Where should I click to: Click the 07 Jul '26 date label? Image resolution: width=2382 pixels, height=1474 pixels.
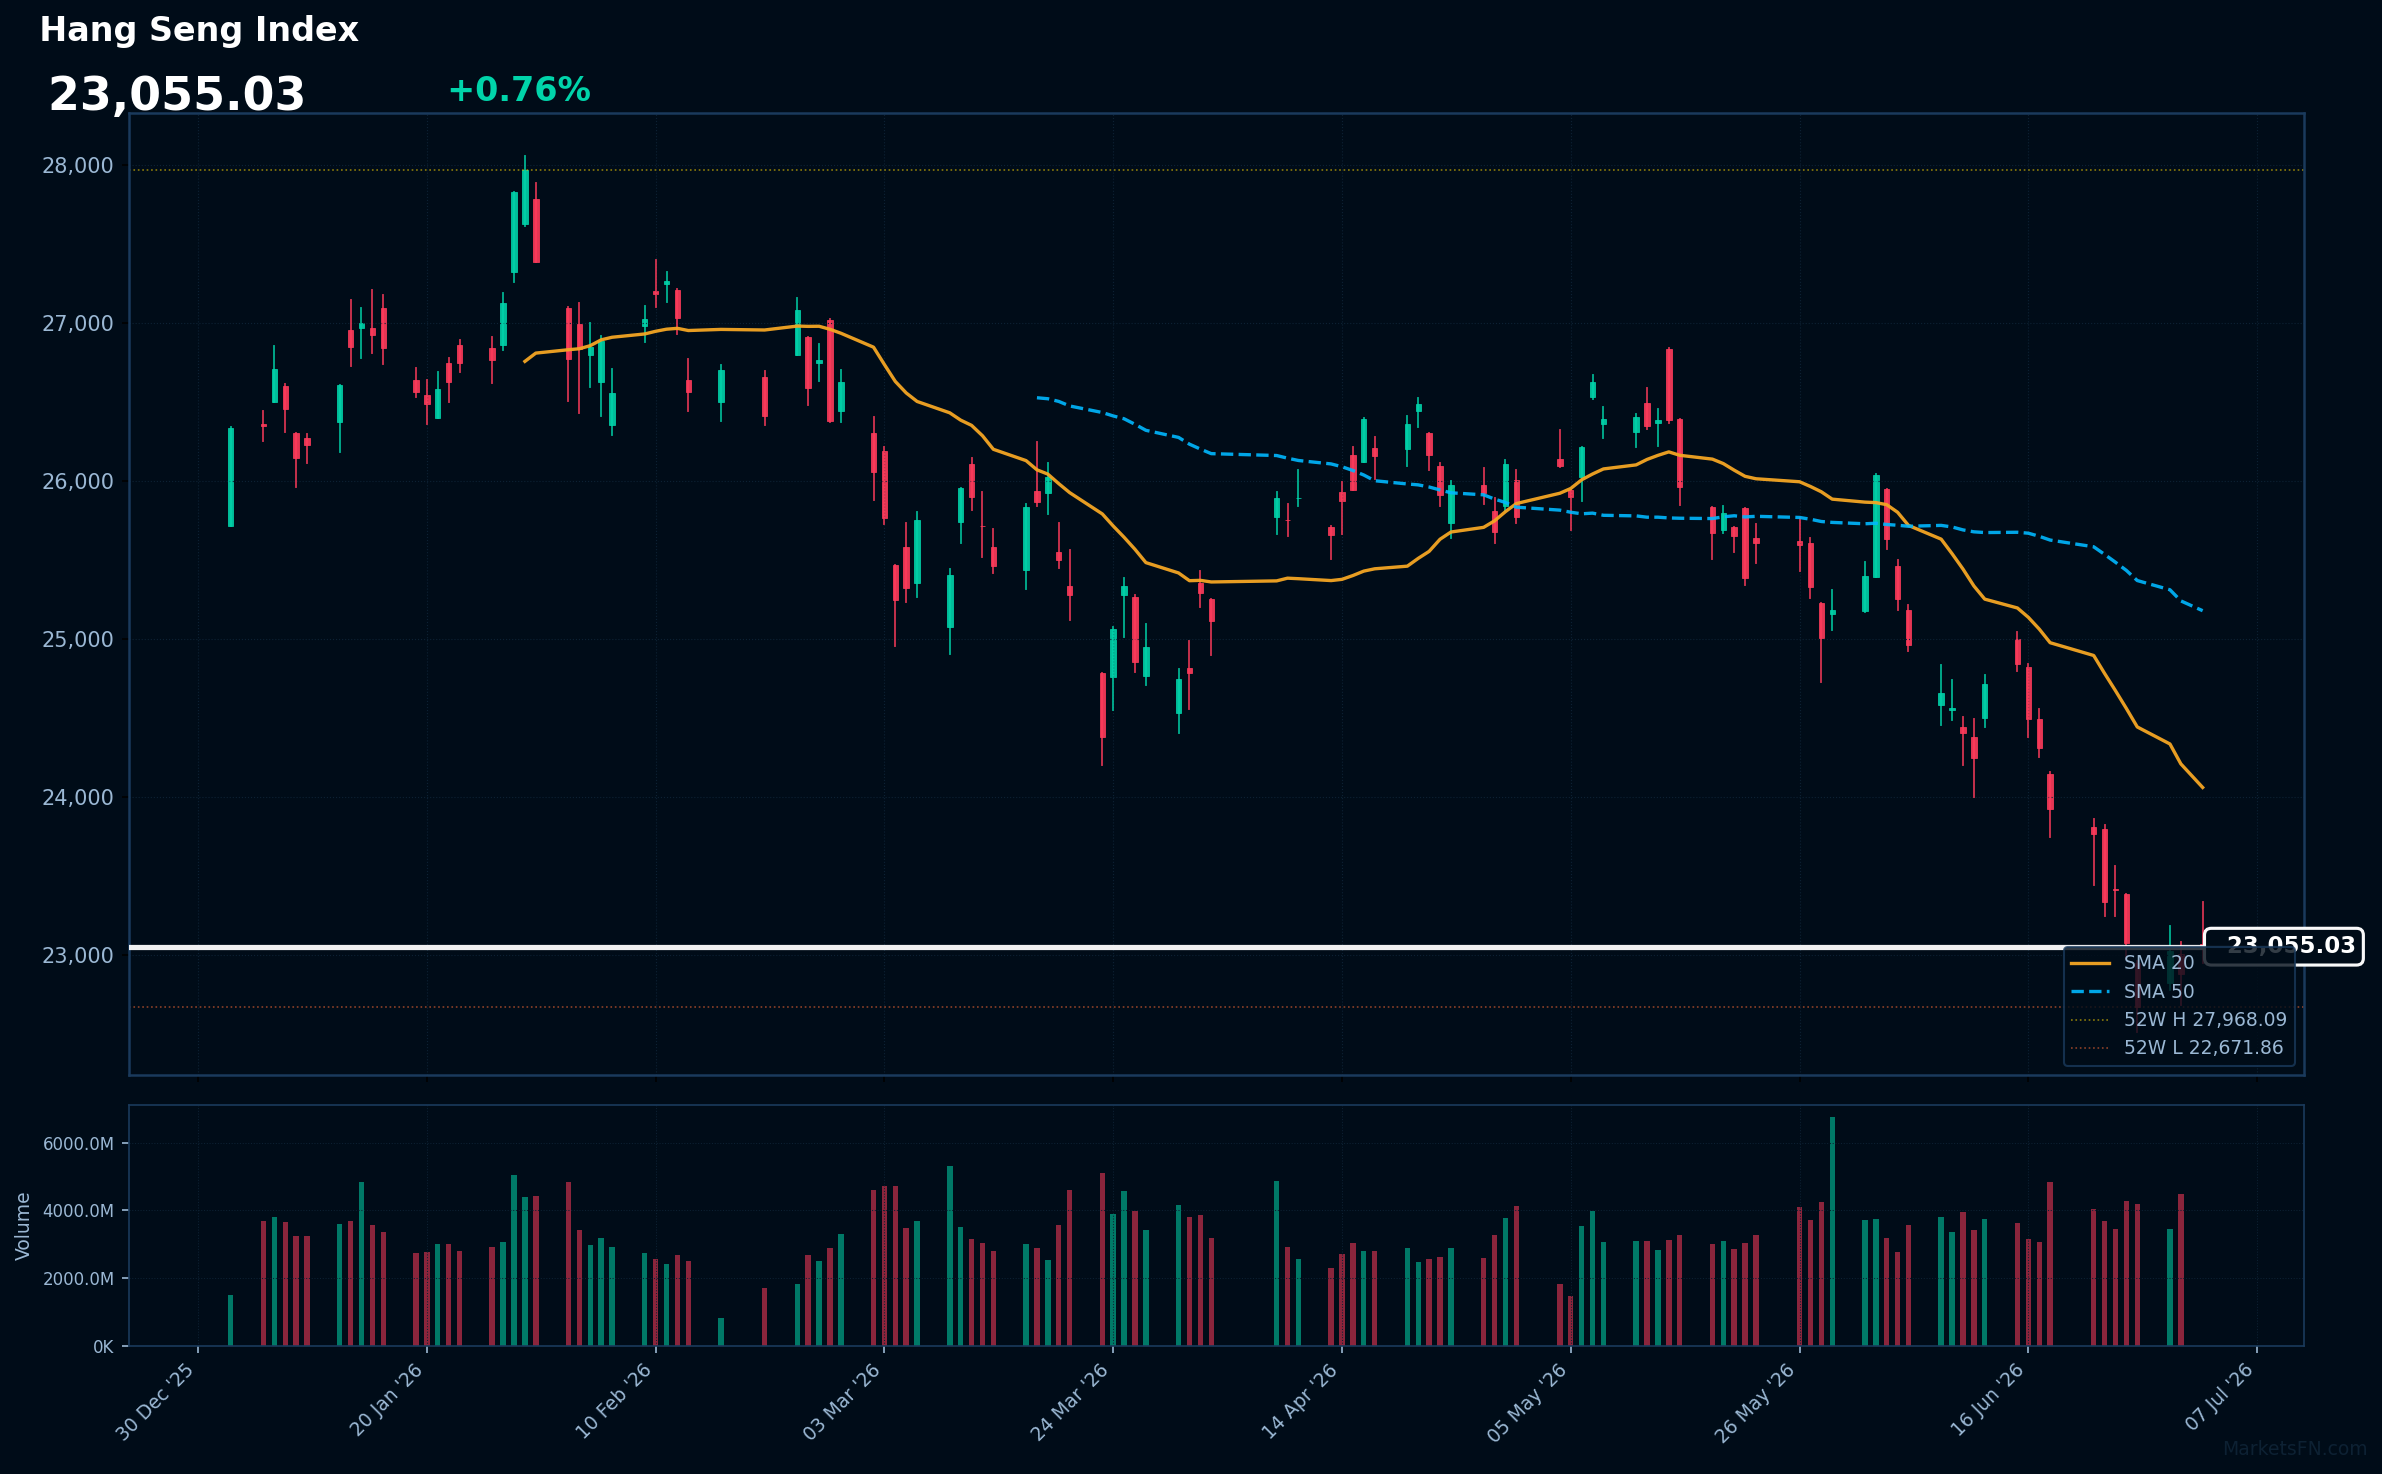[x=2220, y=1397]
